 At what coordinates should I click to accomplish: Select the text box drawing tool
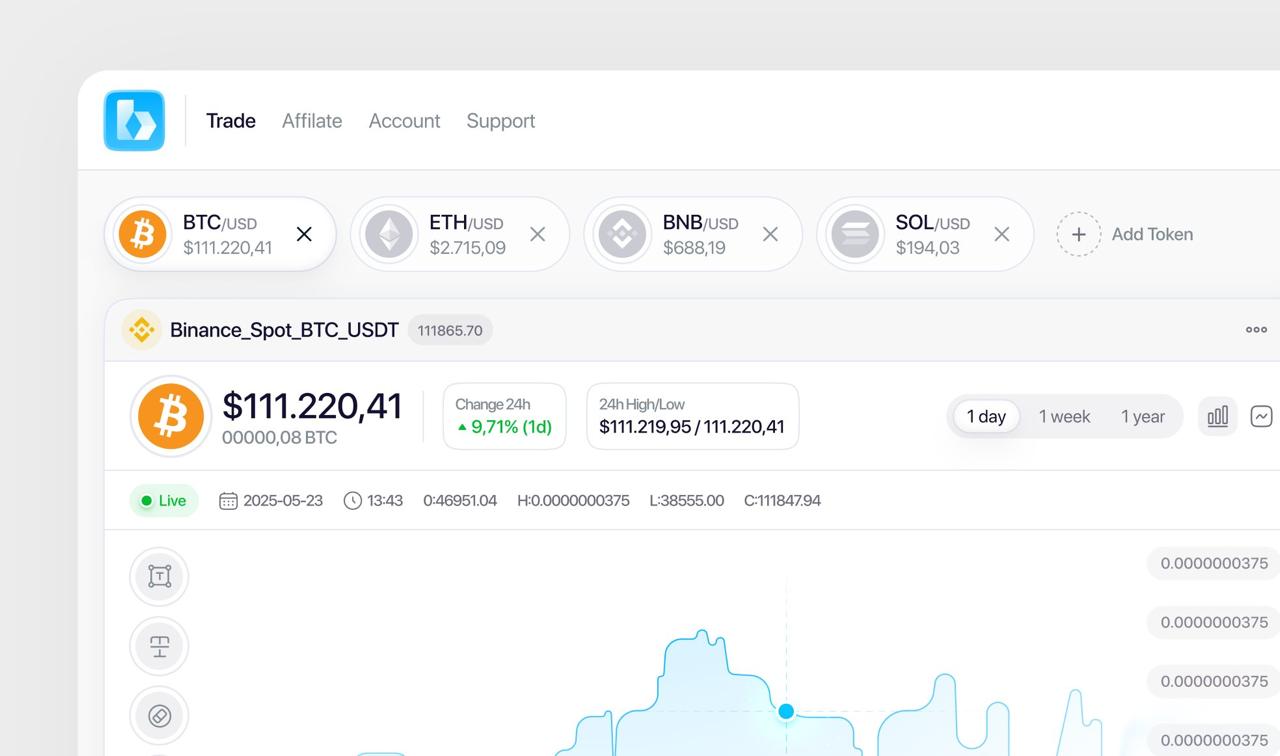(159, 576)
